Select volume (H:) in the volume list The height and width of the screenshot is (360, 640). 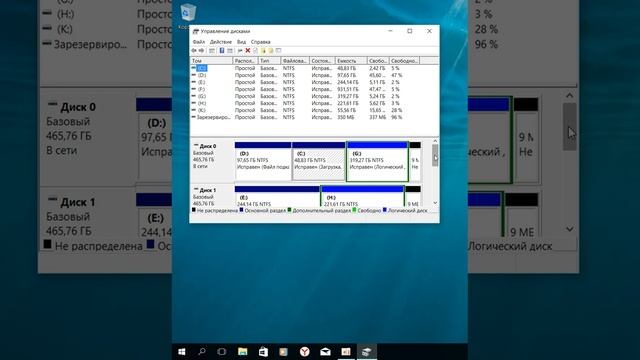(202, 103)
